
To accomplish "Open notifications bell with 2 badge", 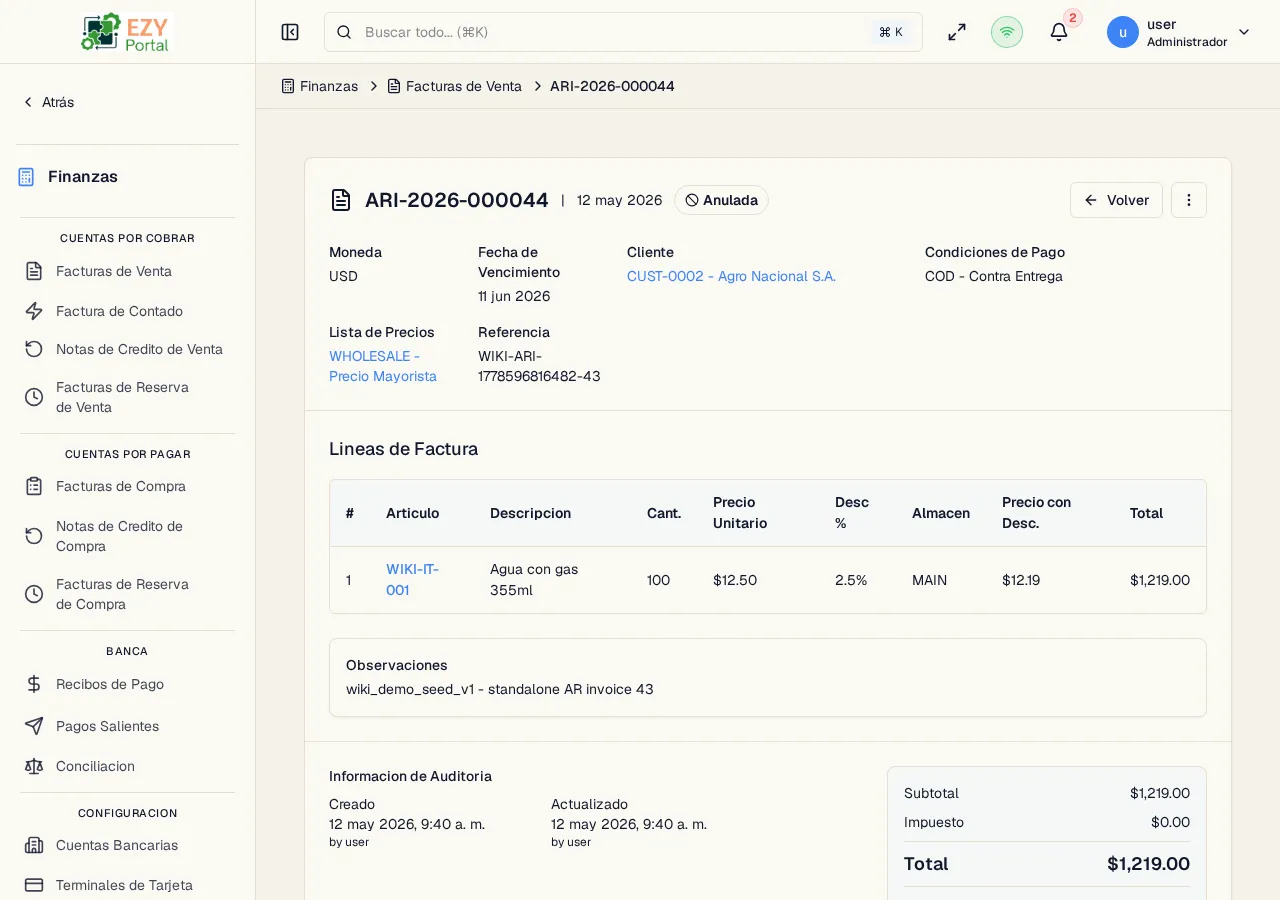I will [1059, 32].
